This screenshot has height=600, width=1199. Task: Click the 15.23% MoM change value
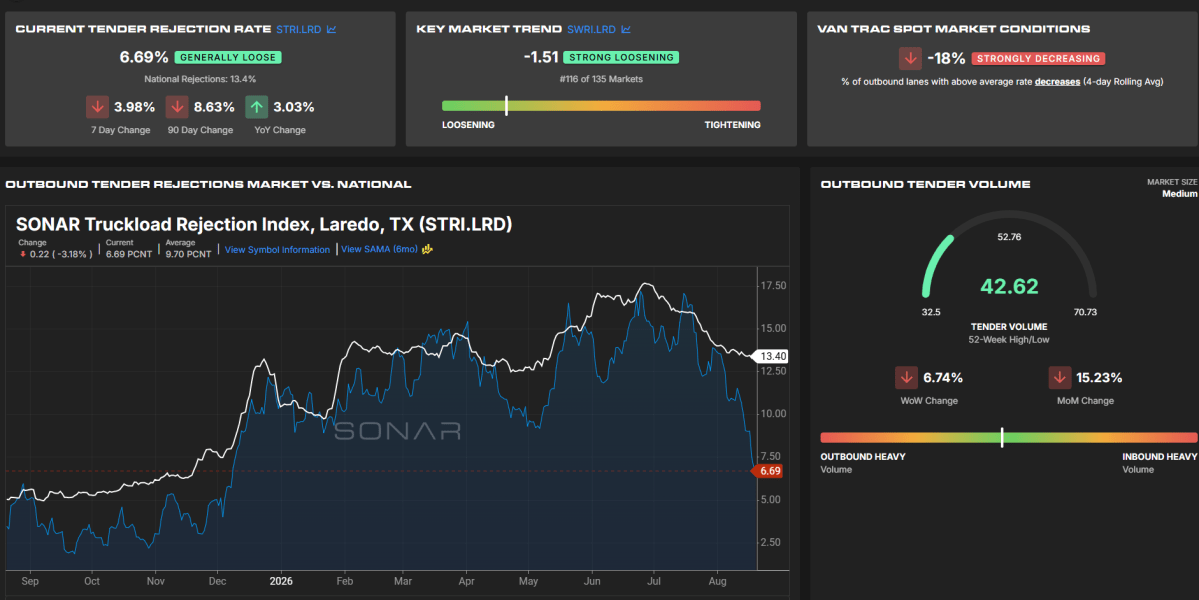click(1100, 378)
